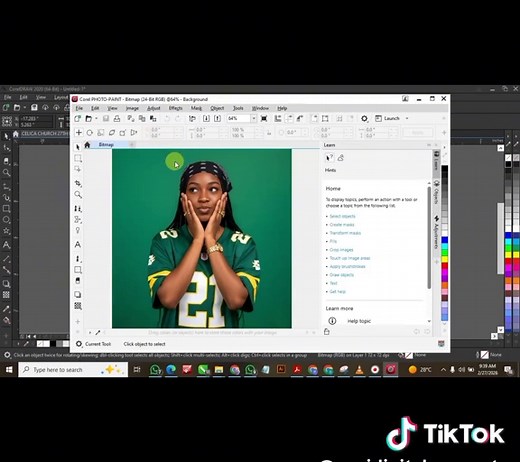520x462 pixels.
Task: Click the Welcome home icon beside Bitmap tab
Action: click(87, 145)
